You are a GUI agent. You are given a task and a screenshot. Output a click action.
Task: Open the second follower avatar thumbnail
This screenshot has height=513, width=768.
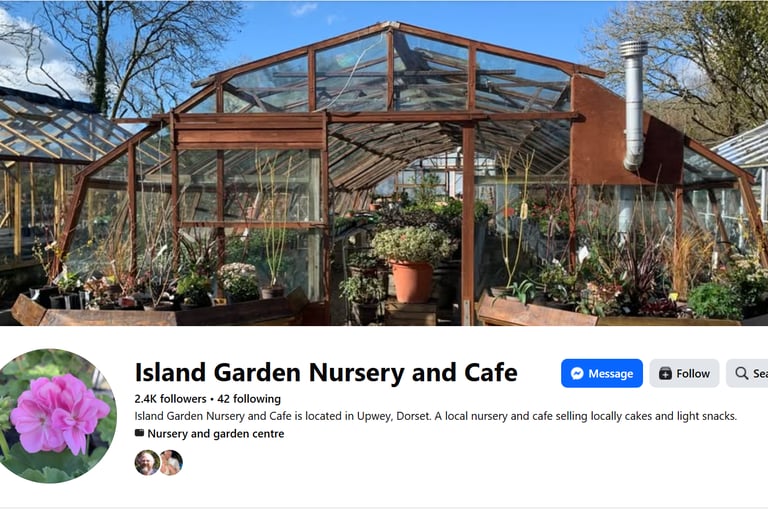point(170,463)
